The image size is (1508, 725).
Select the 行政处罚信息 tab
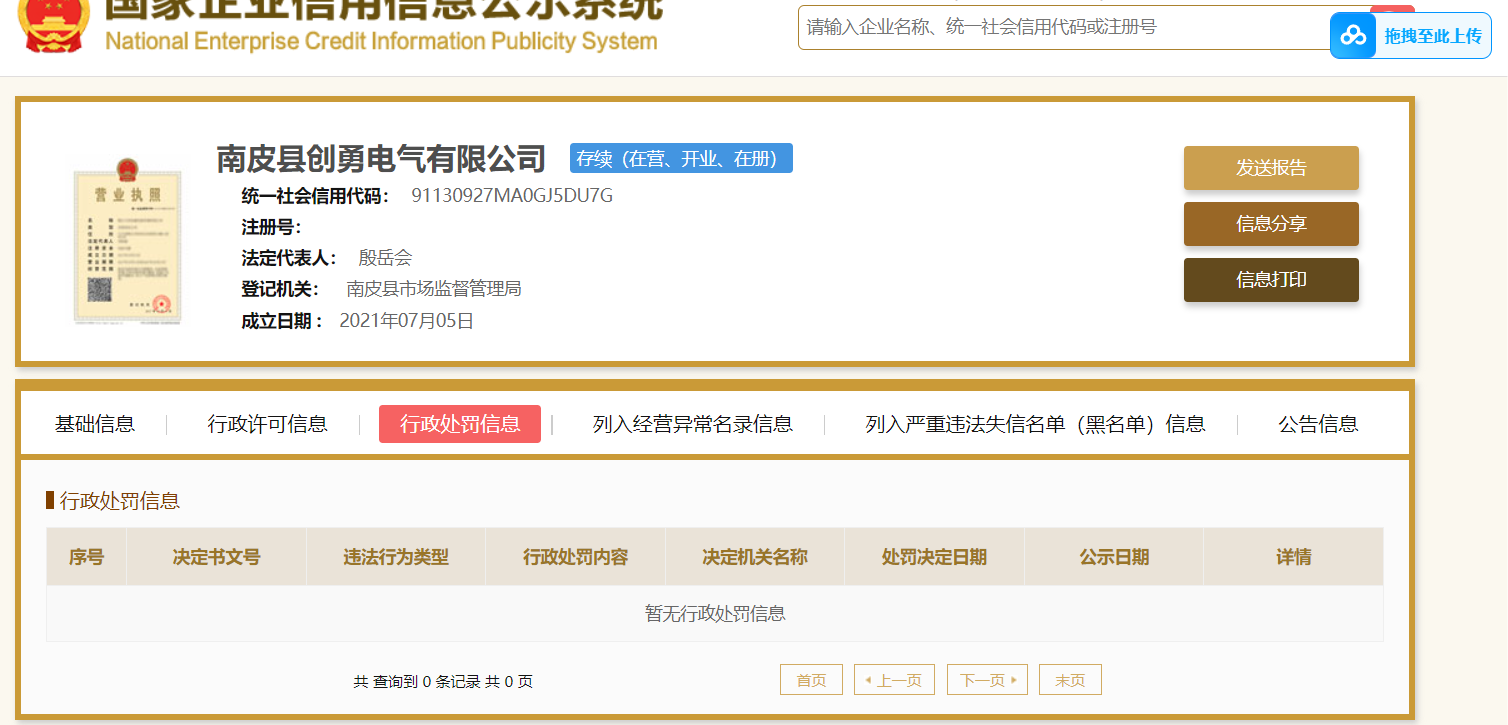point(460,424)
